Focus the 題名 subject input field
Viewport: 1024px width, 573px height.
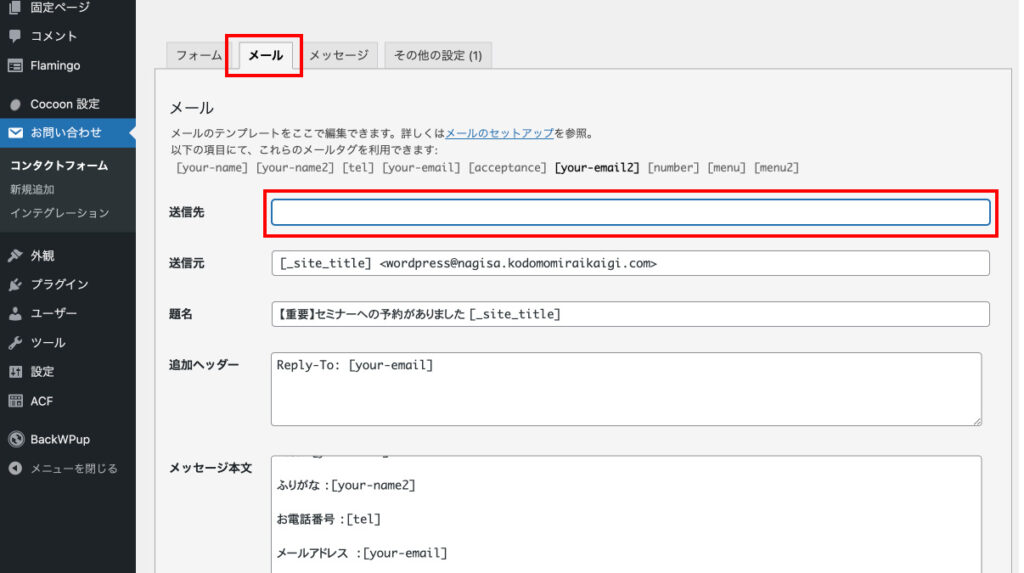click(x=630, y=314)
